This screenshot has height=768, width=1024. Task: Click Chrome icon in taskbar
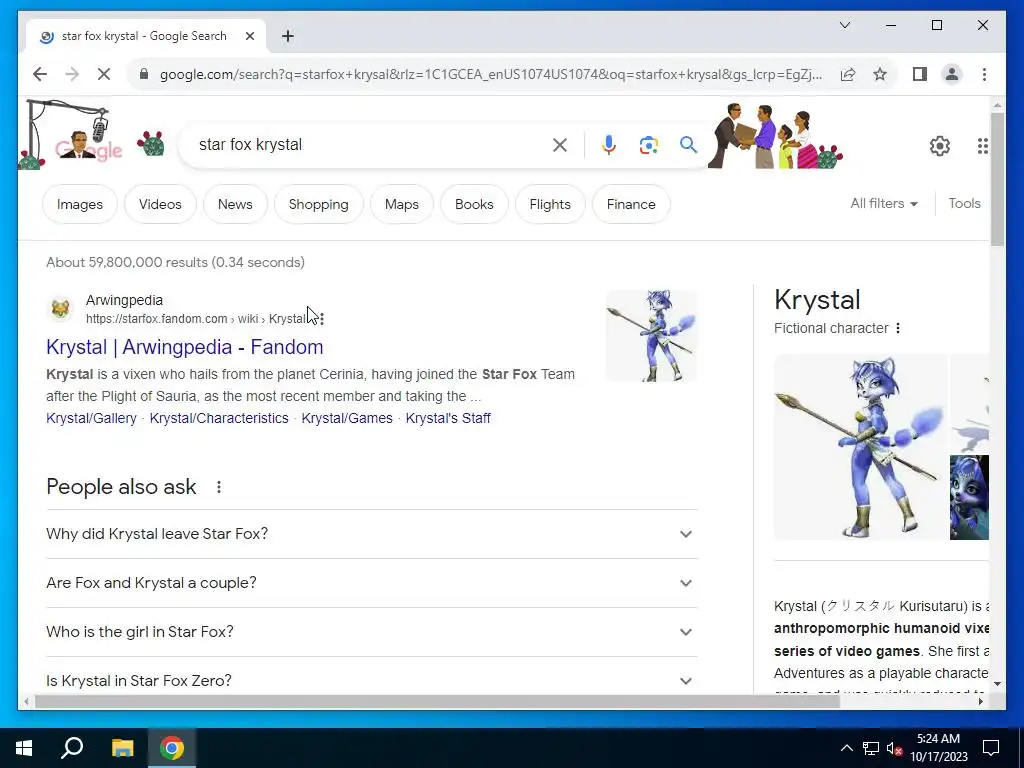[x=172, y=748]
